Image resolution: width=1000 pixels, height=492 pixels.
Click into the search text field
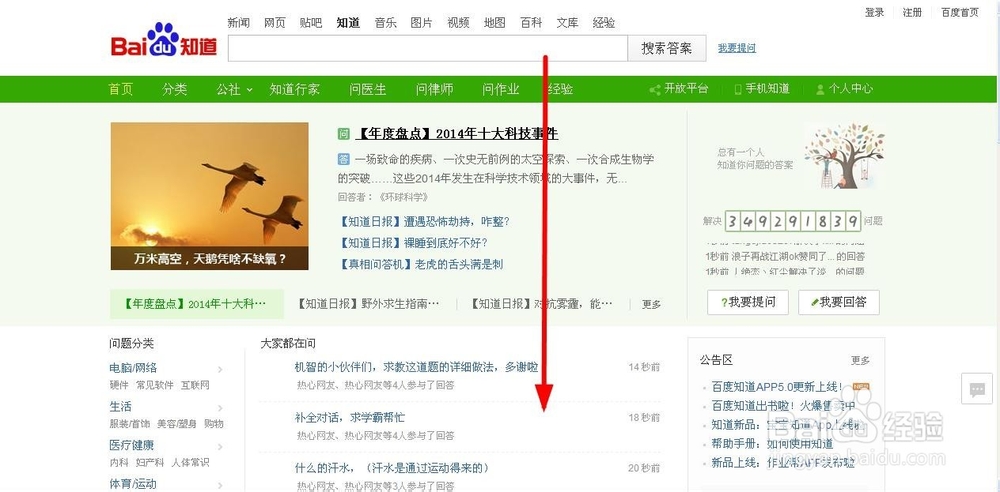(x=427, y=48)
